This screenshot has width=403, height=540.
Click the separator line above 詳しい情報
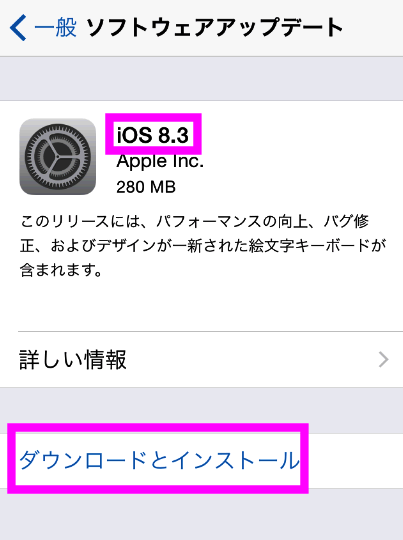210,332
